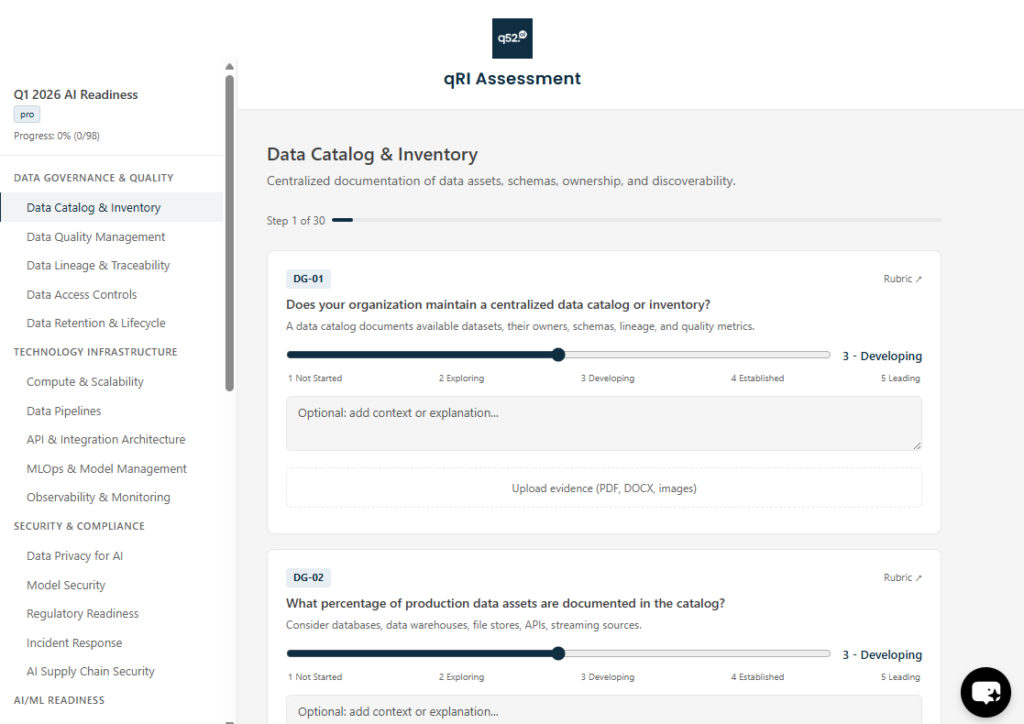Image resolution: width=1024 pixels, height=724 pixels.
Task: Open Rubric link for DG-02
Action: [x=903, y=578]
